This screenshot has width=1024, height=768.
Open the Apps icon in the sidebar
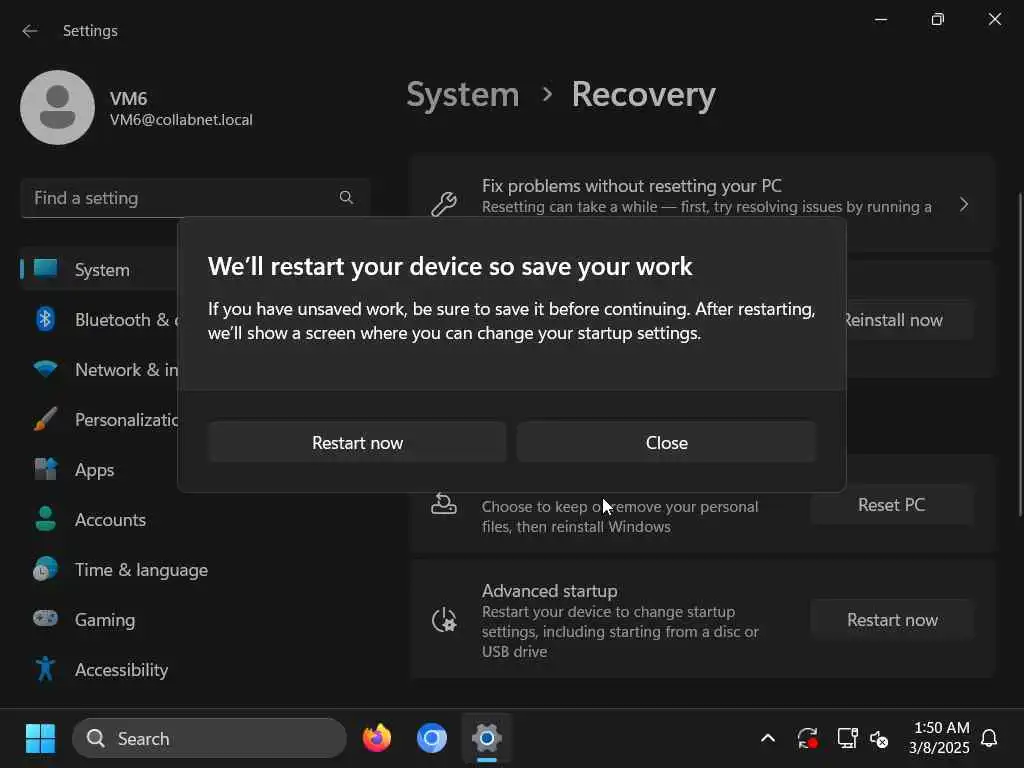(46, 469)
